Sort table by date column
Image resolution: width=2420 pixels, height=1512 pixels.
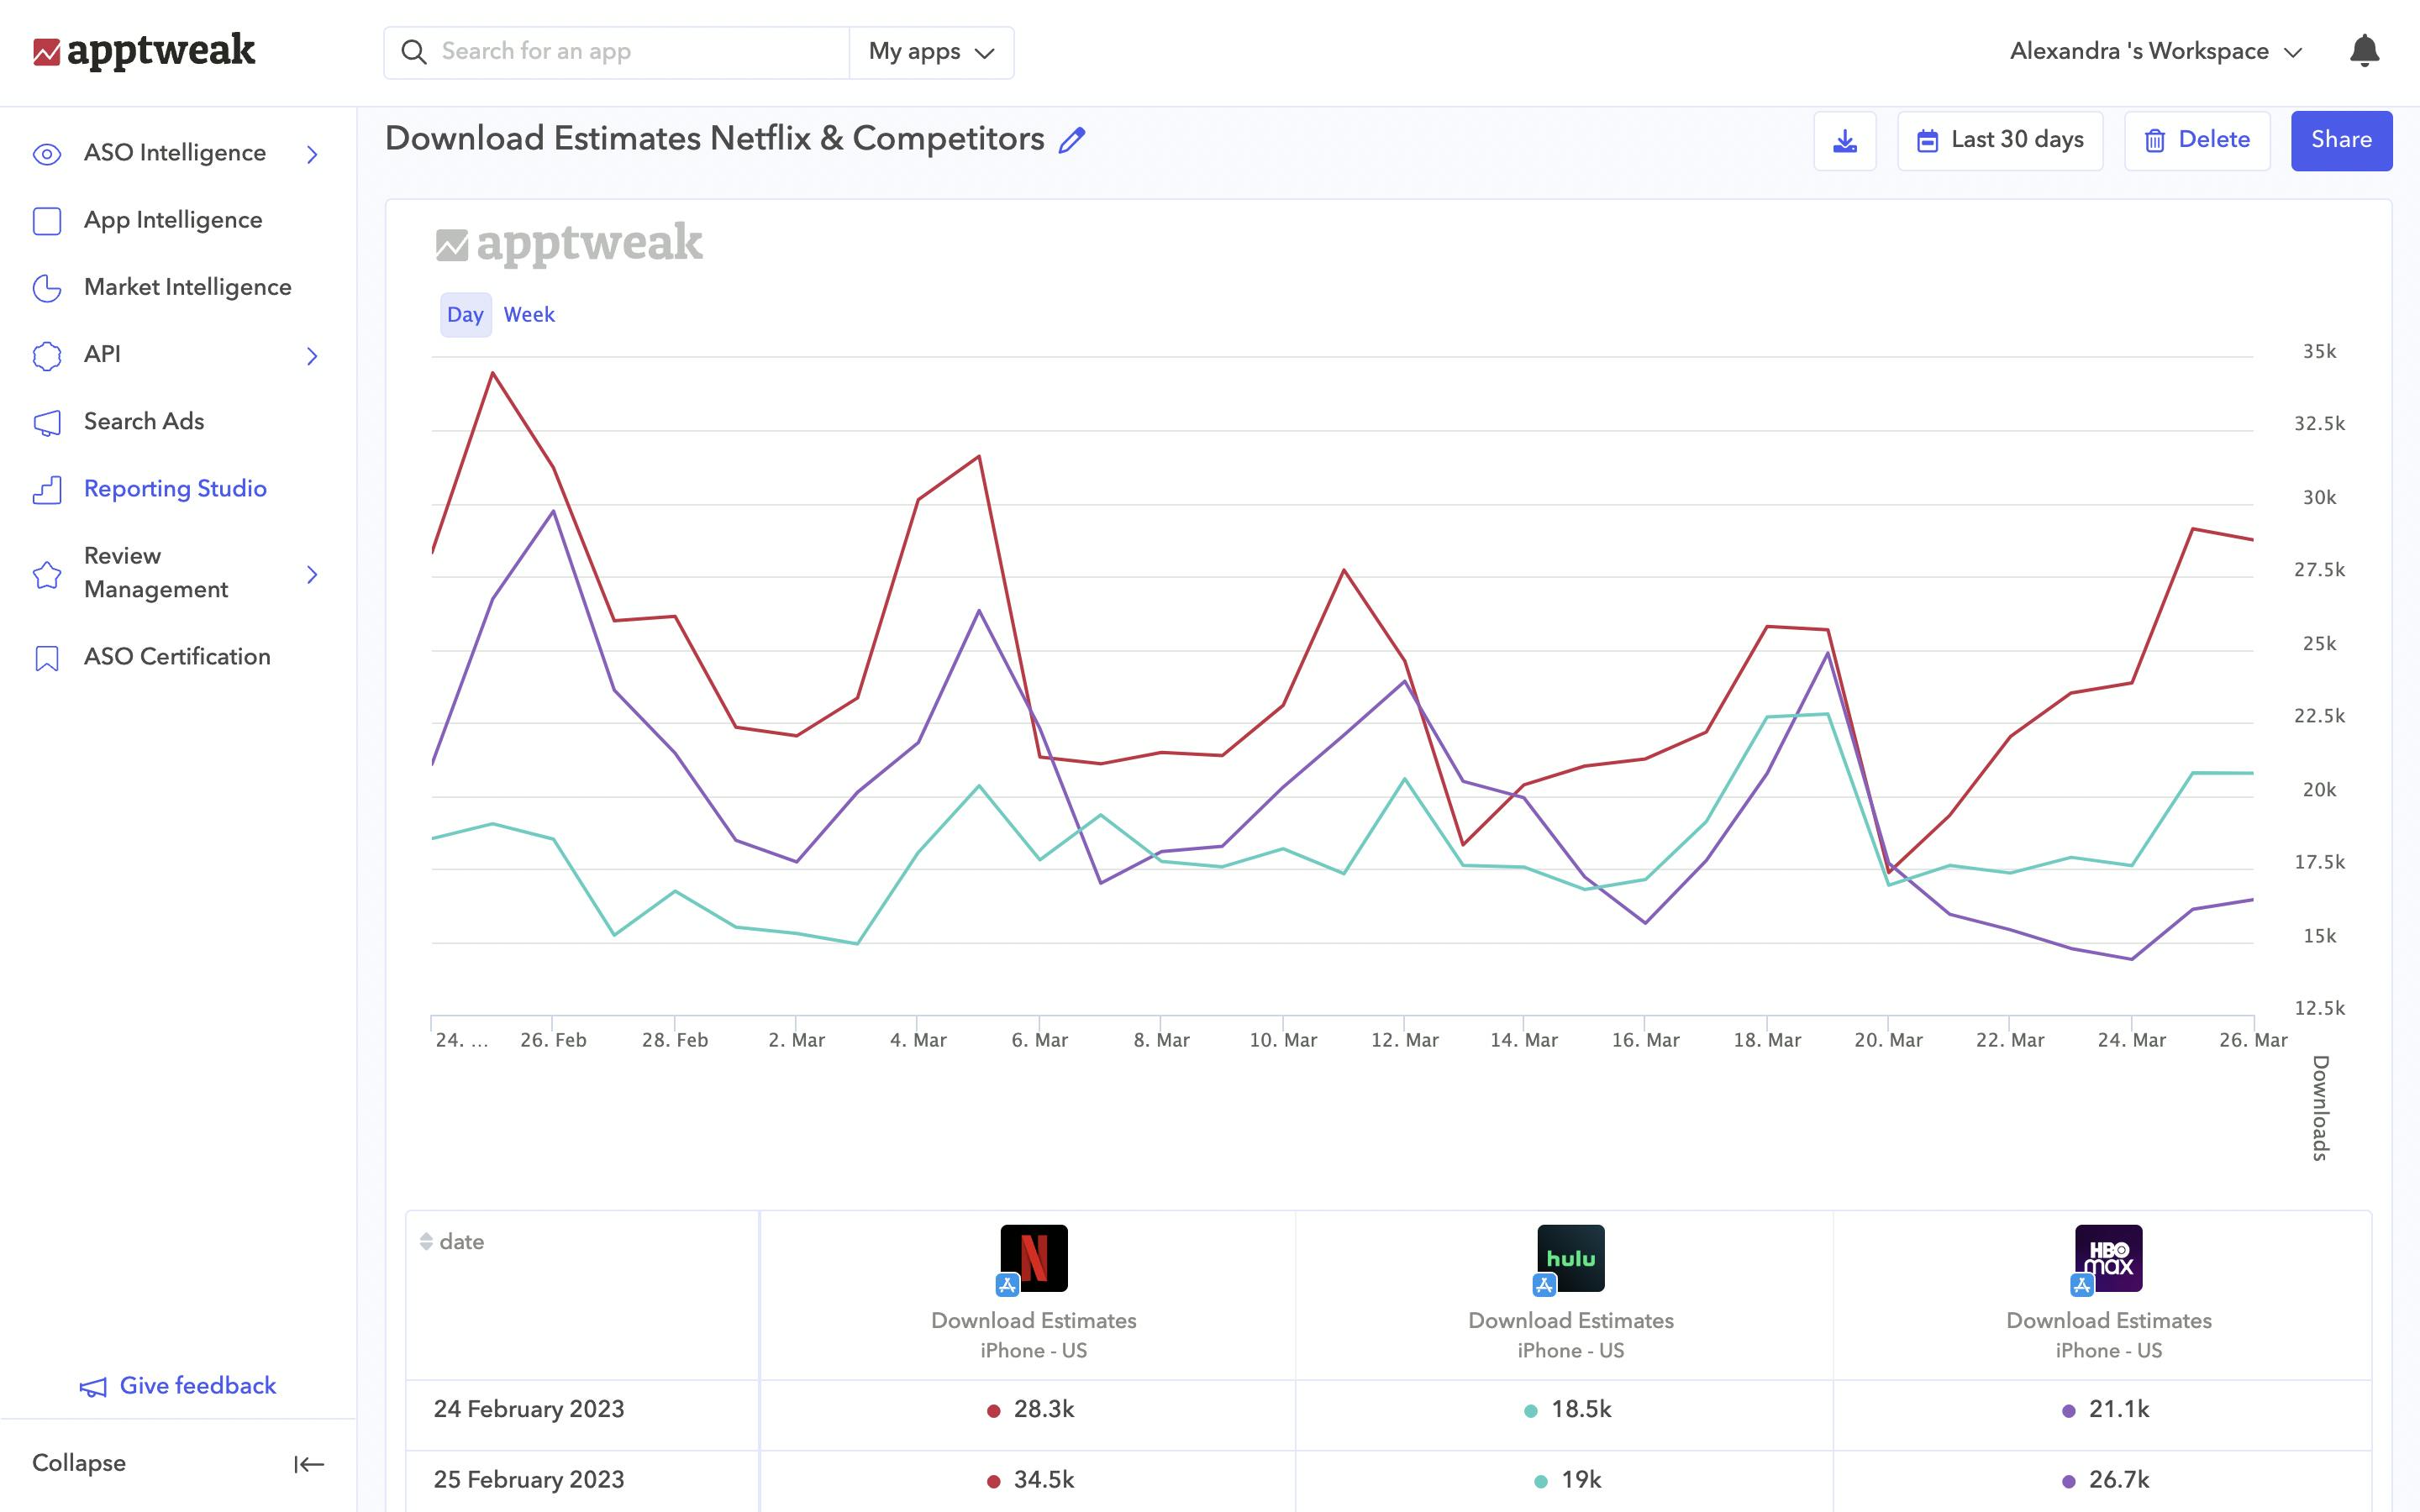[451, 1241]
